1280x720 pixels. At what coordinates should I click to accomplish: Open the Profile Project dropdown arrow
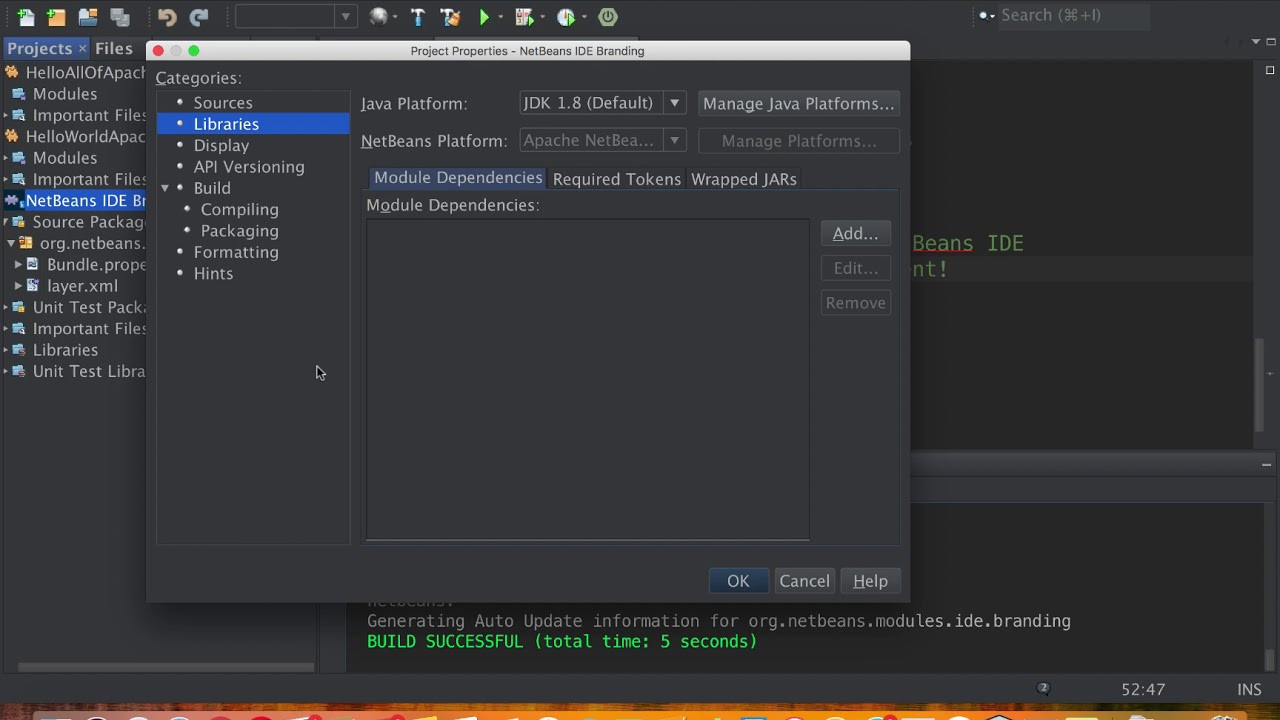coord(585,17)
